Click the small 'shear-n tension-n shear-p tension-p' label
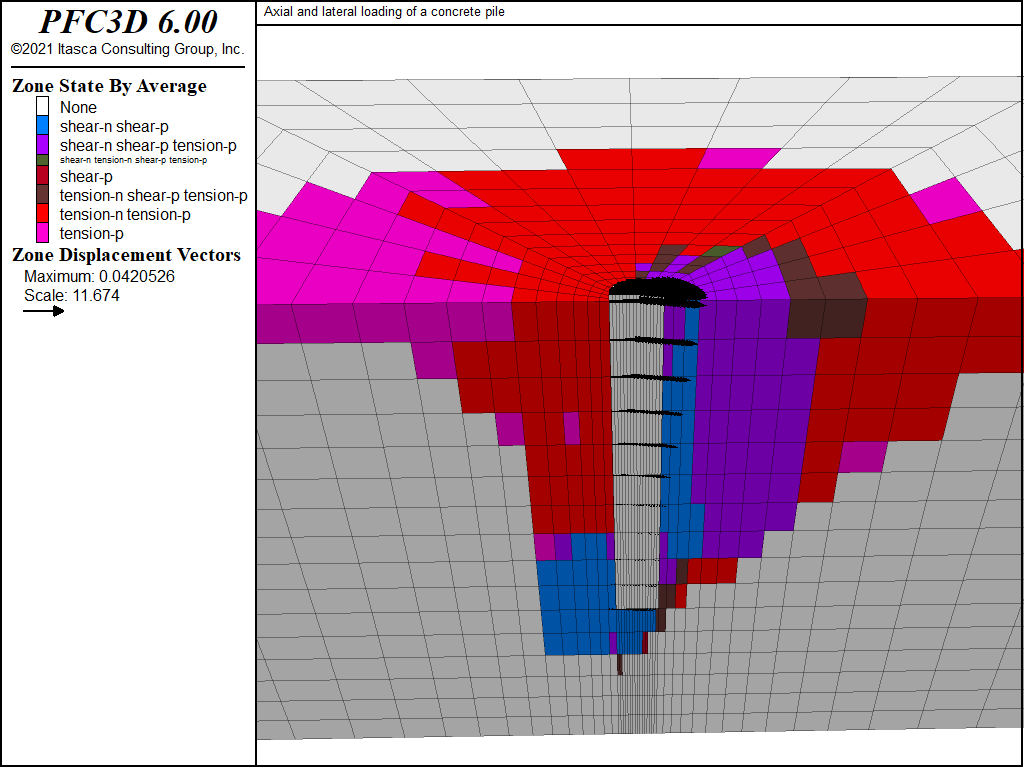 [133, 160]
